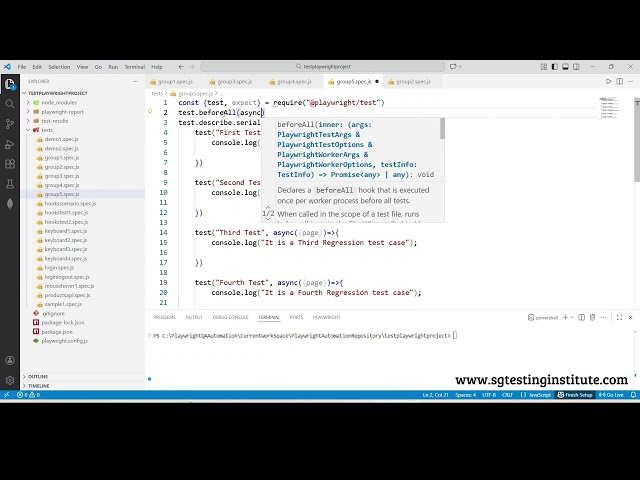Click errors and warnings count in status bar
This screenshot has height=480, width=640.
point(29,395)
